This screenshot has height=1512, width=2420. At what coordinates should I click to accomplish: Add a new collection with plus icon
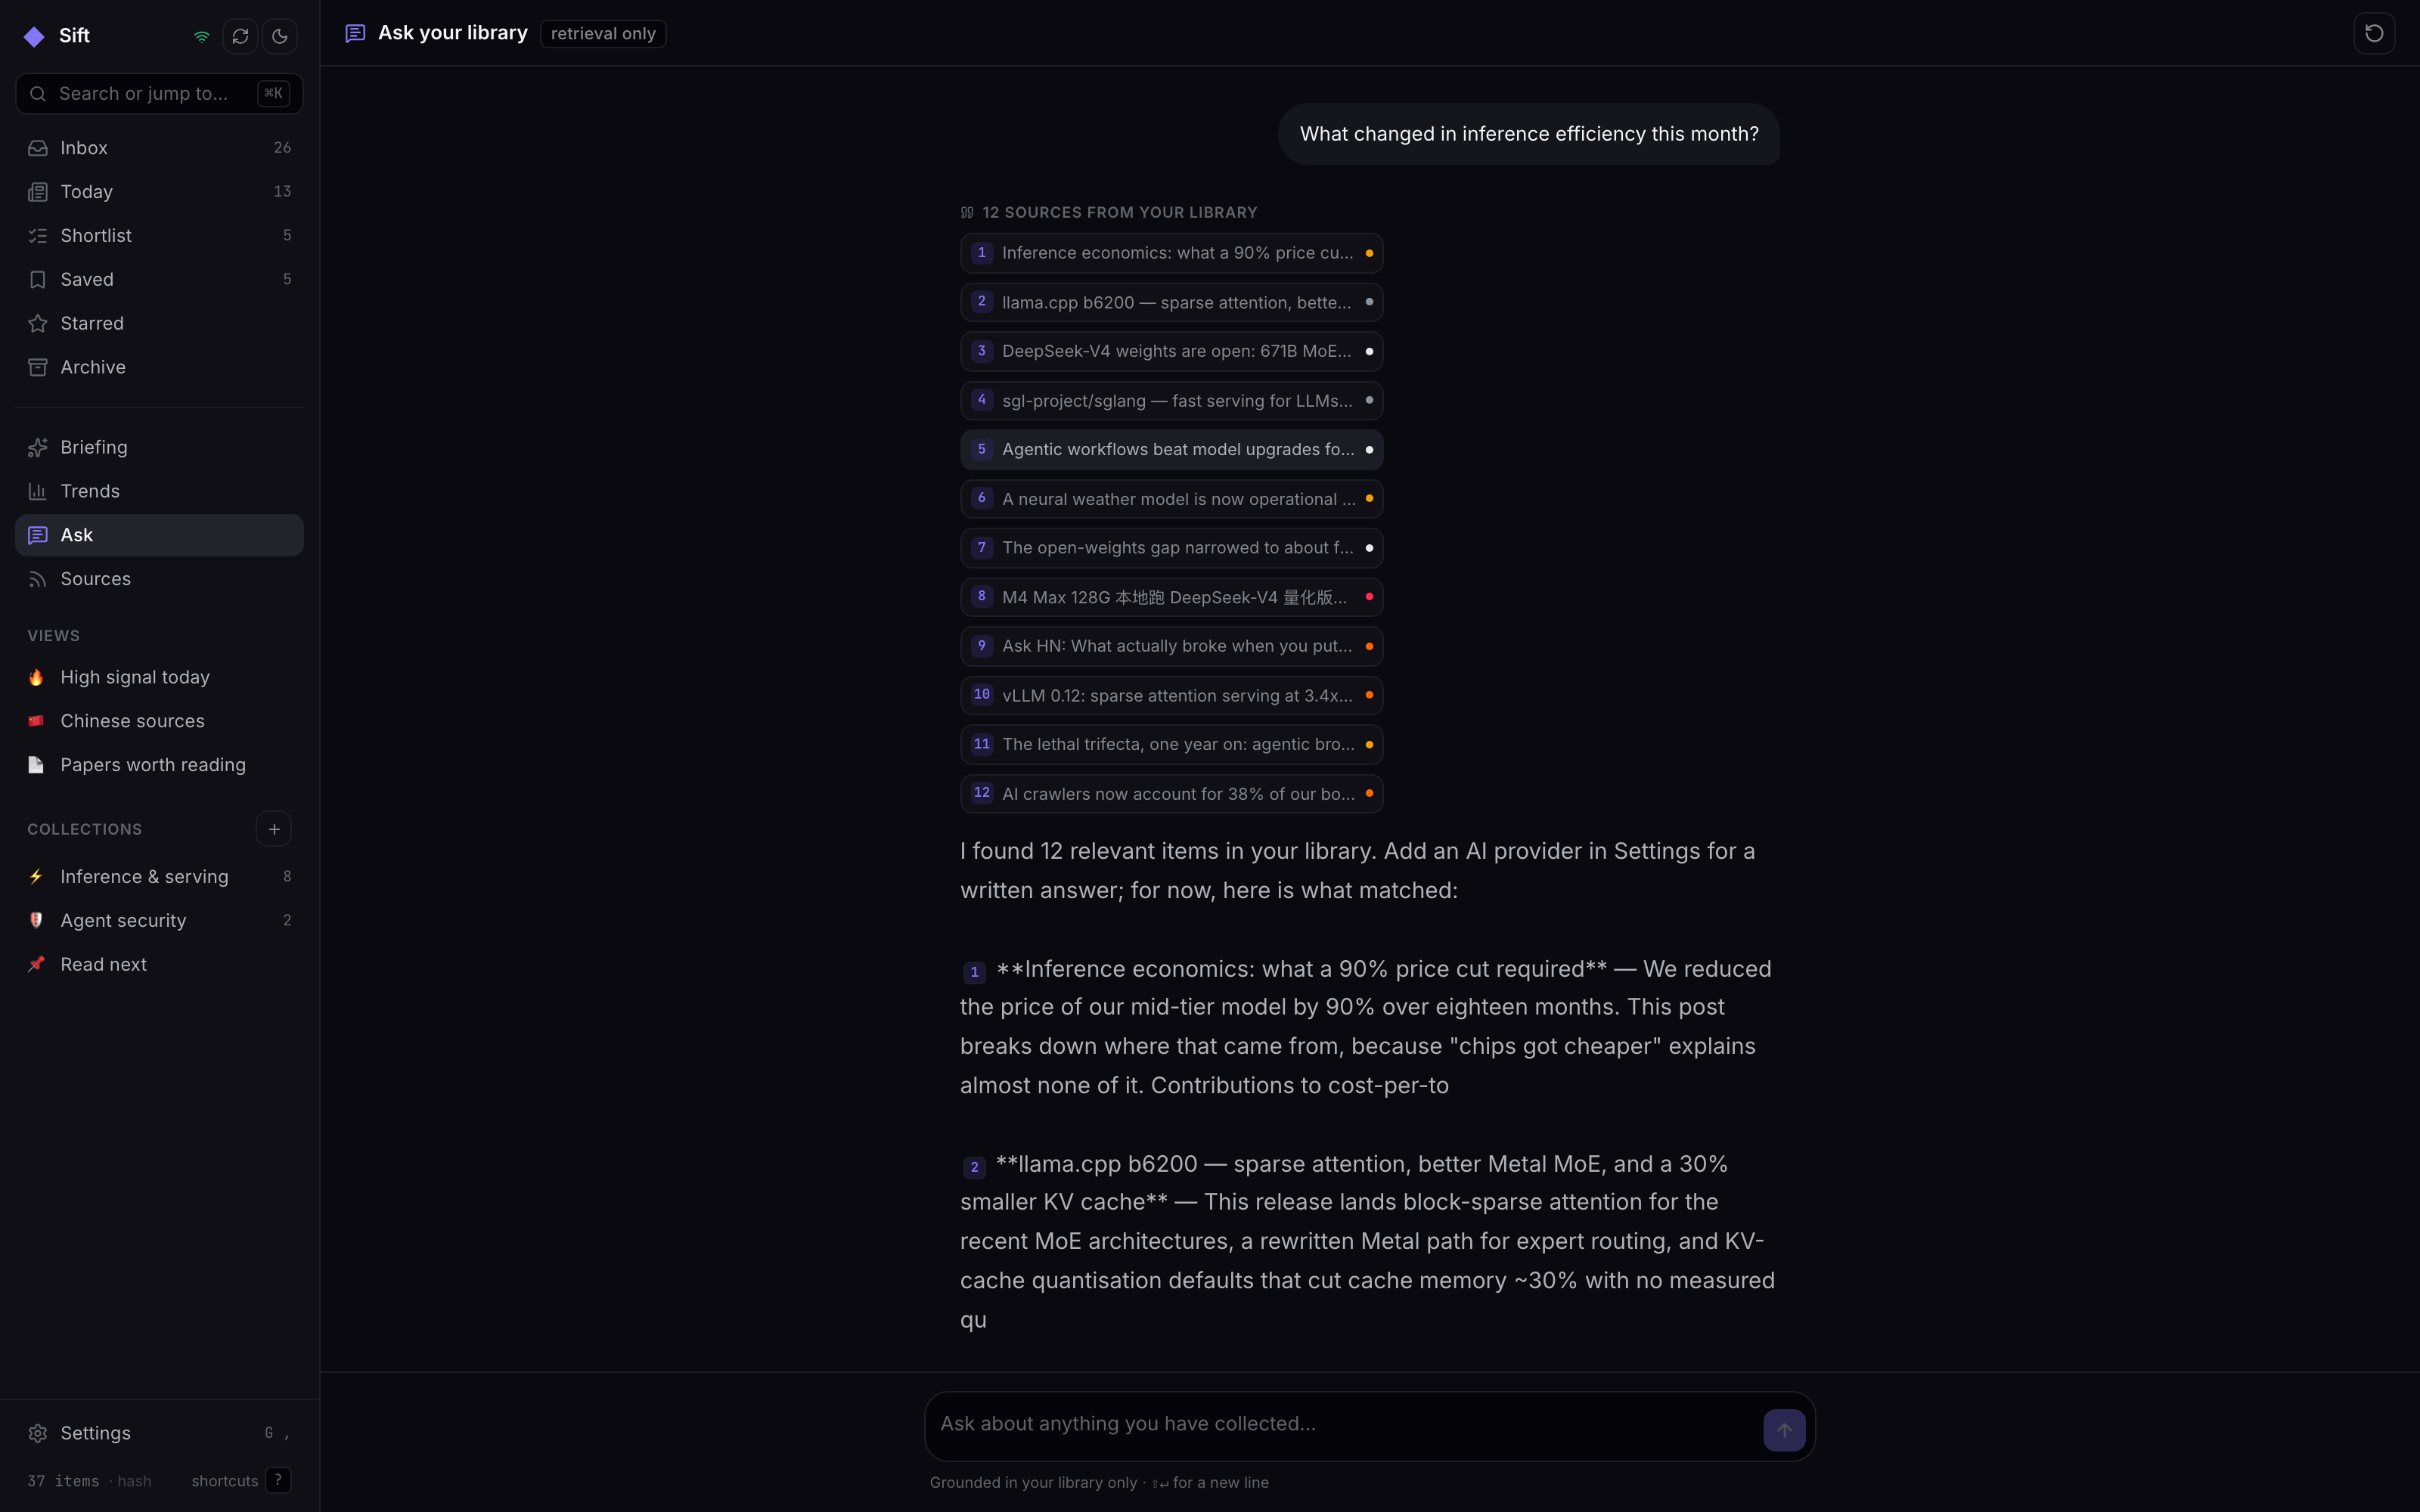(274, 829)
